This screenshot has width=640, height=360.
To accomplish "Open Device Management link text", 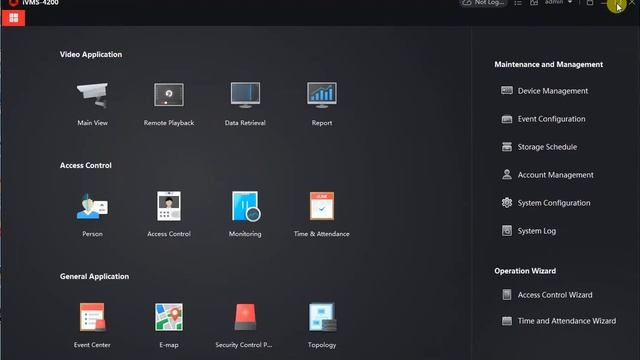I will [x=553, y=91].
